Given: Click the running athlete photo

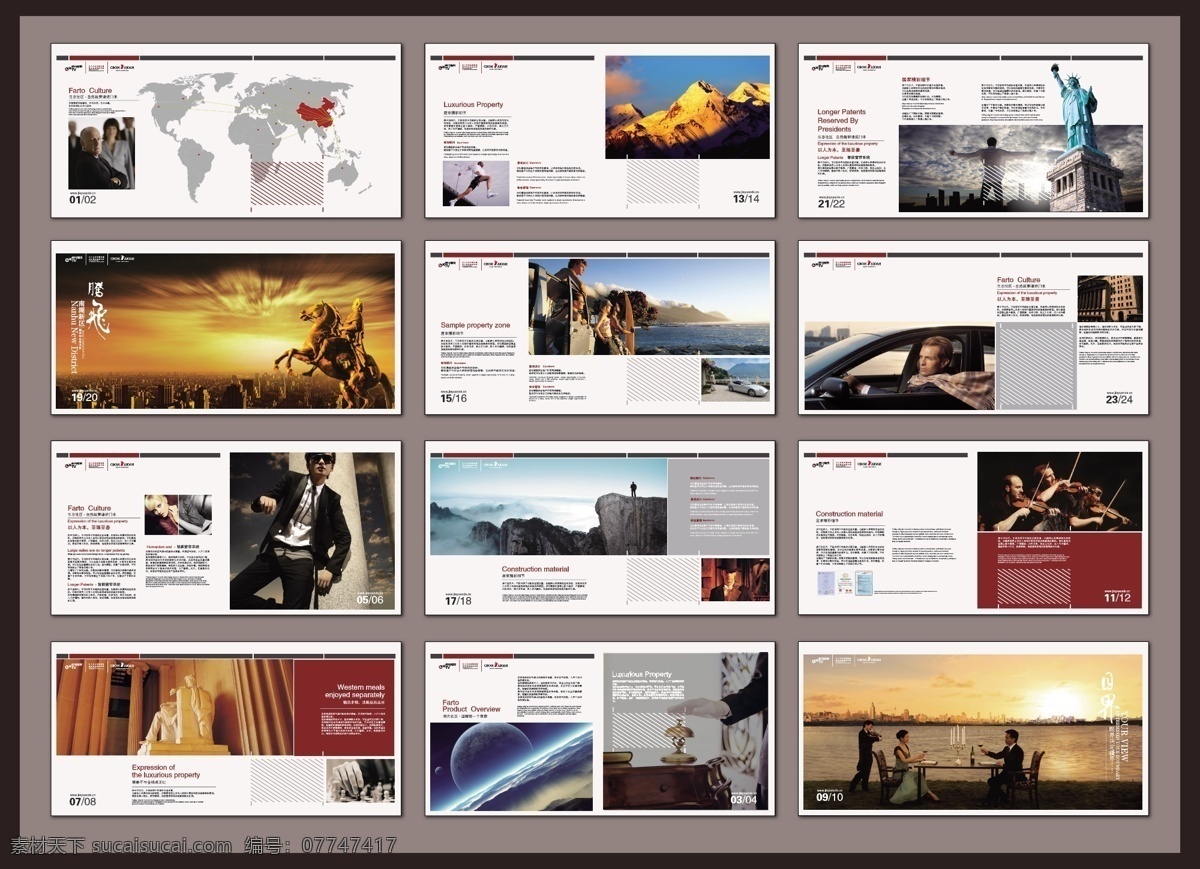Looking at the screenshot, I should (476, 183).
